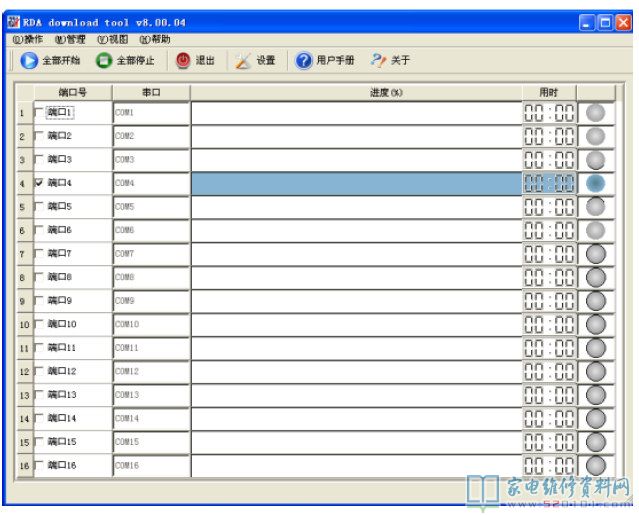Screen dimensions: 639x515
Task: Click the status indicator for port 5
Action: pyautogui.click(x=595, y=207)
